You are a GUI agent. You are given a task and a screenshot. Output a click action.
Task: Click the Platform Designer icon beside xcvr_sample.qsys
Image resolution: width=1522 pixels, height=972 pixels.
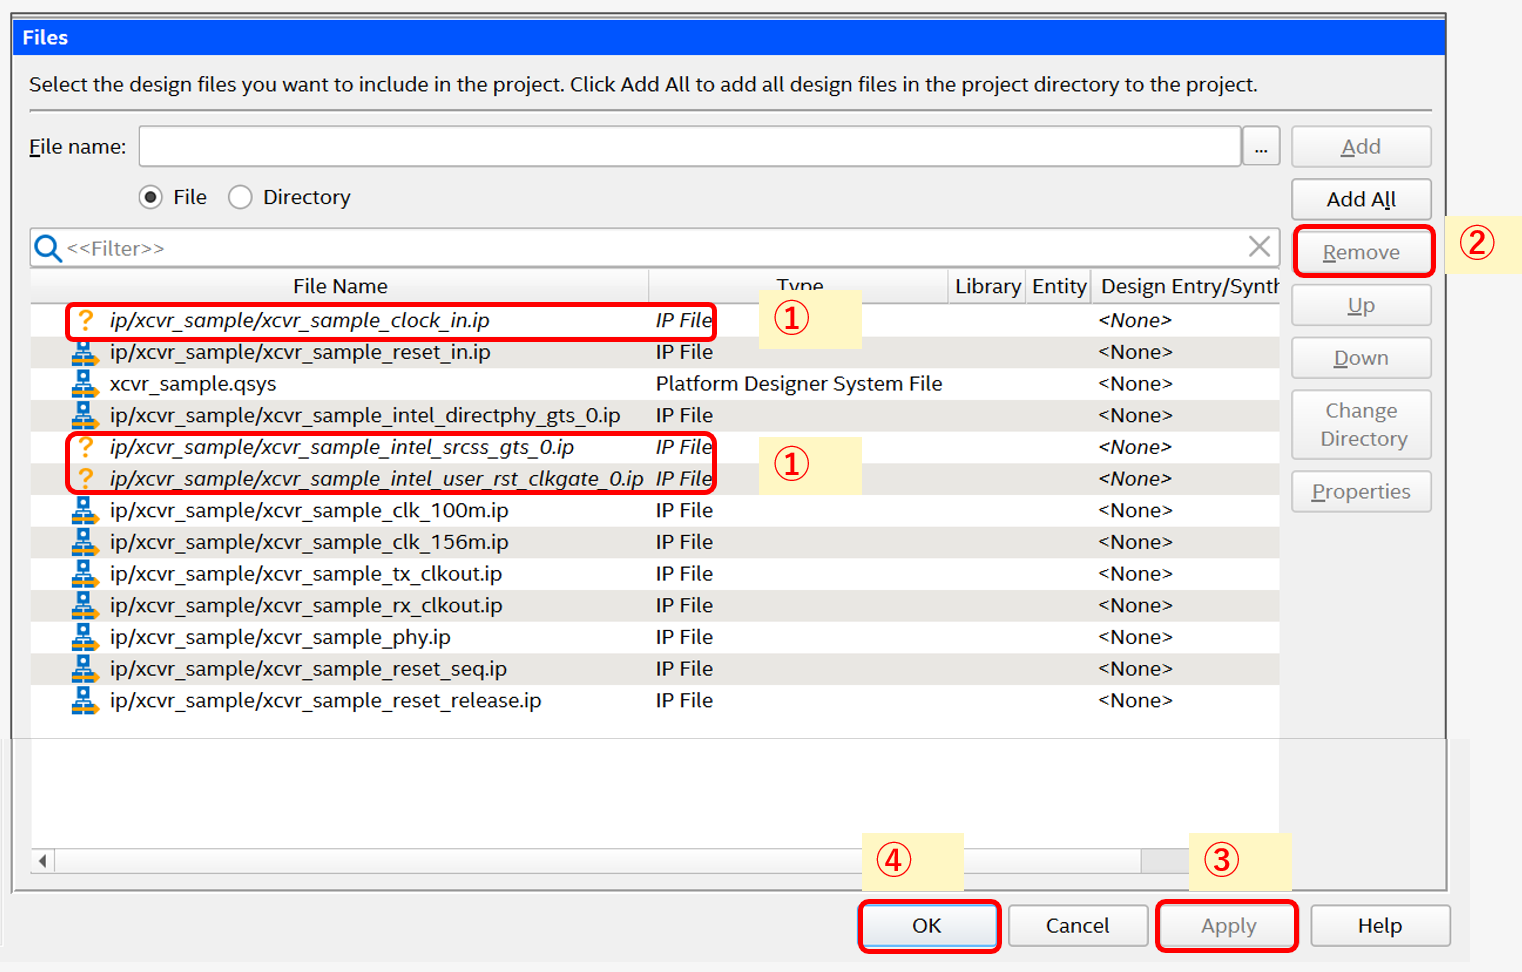(85, 384)
